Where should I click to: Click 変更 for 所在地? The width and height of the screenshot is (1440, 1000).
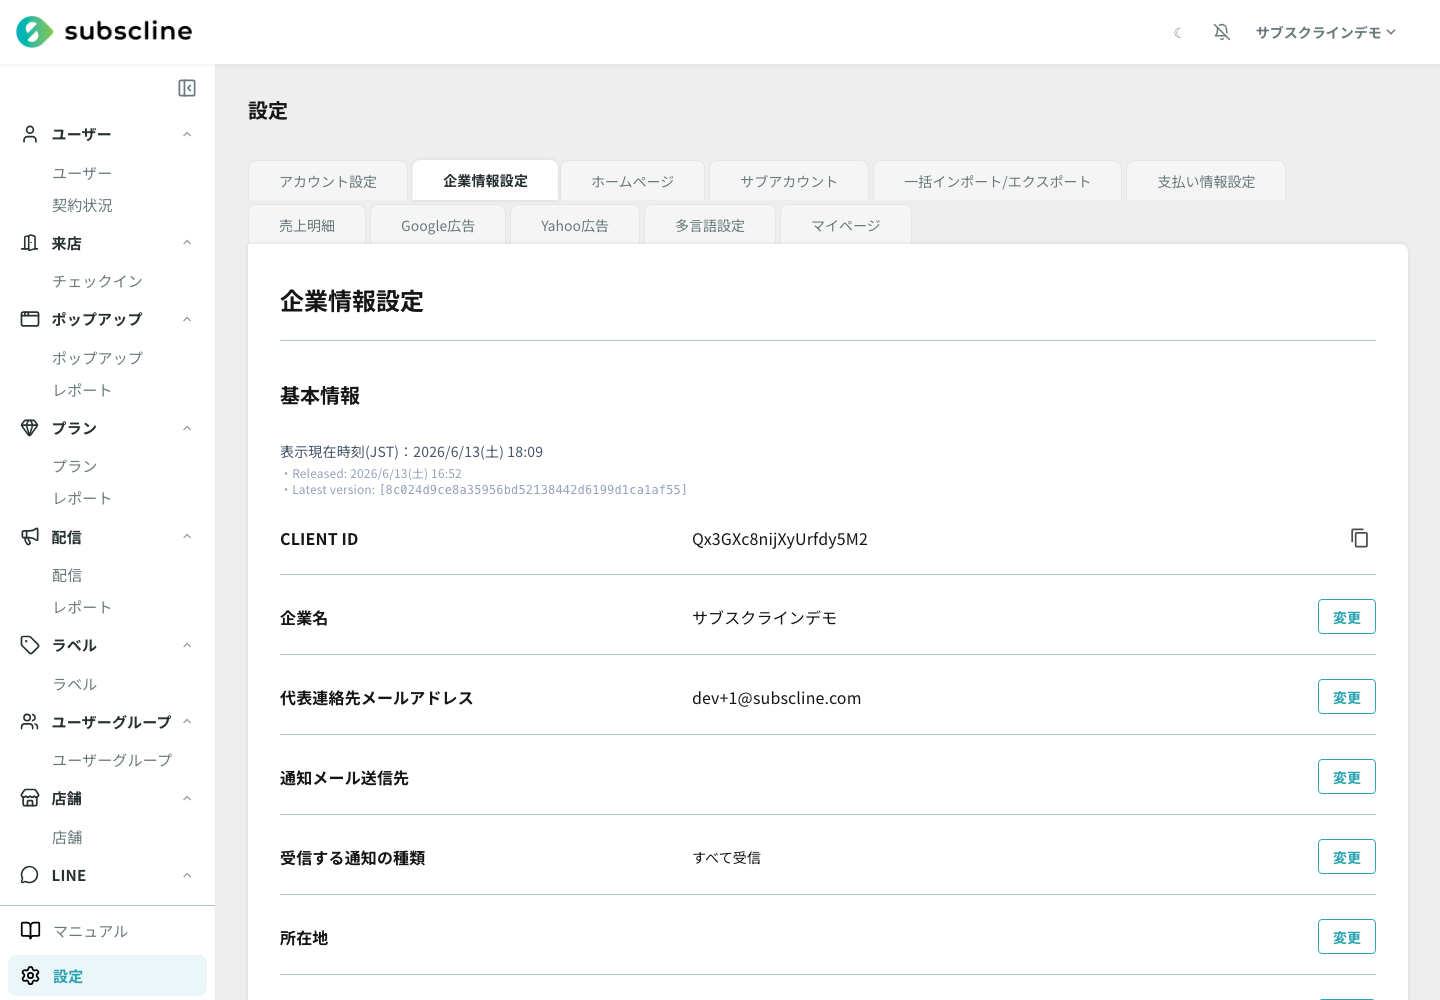pyautogui.click(x=1346, y=937)
